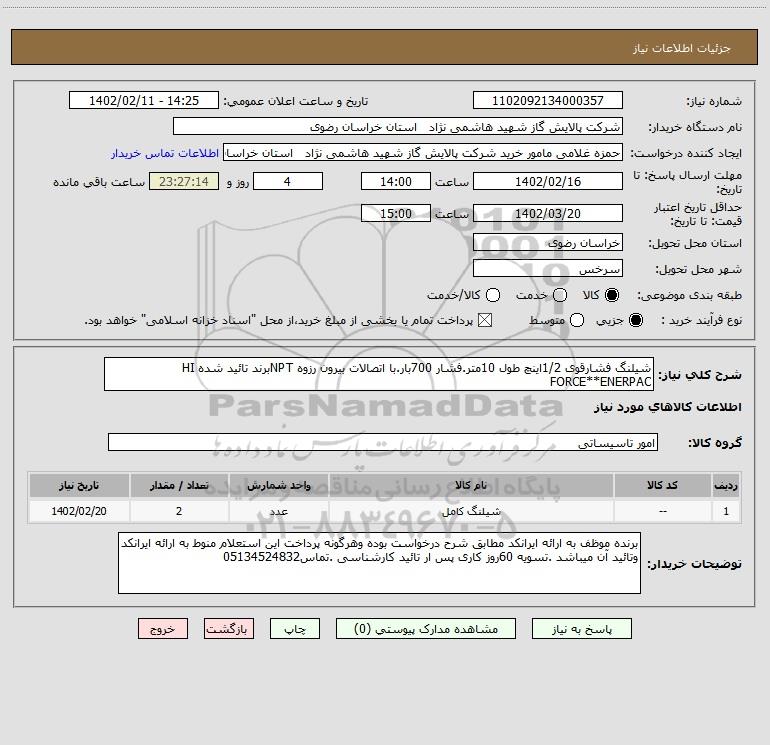Click the need number field 1102092134000357
The width and height of the screenshot is (770, 745).
click(x=548, y=101)
